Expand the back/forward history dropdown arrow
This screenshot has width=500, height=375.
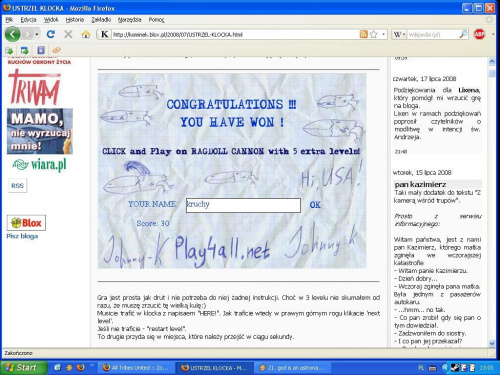click(x=37, y=34)
